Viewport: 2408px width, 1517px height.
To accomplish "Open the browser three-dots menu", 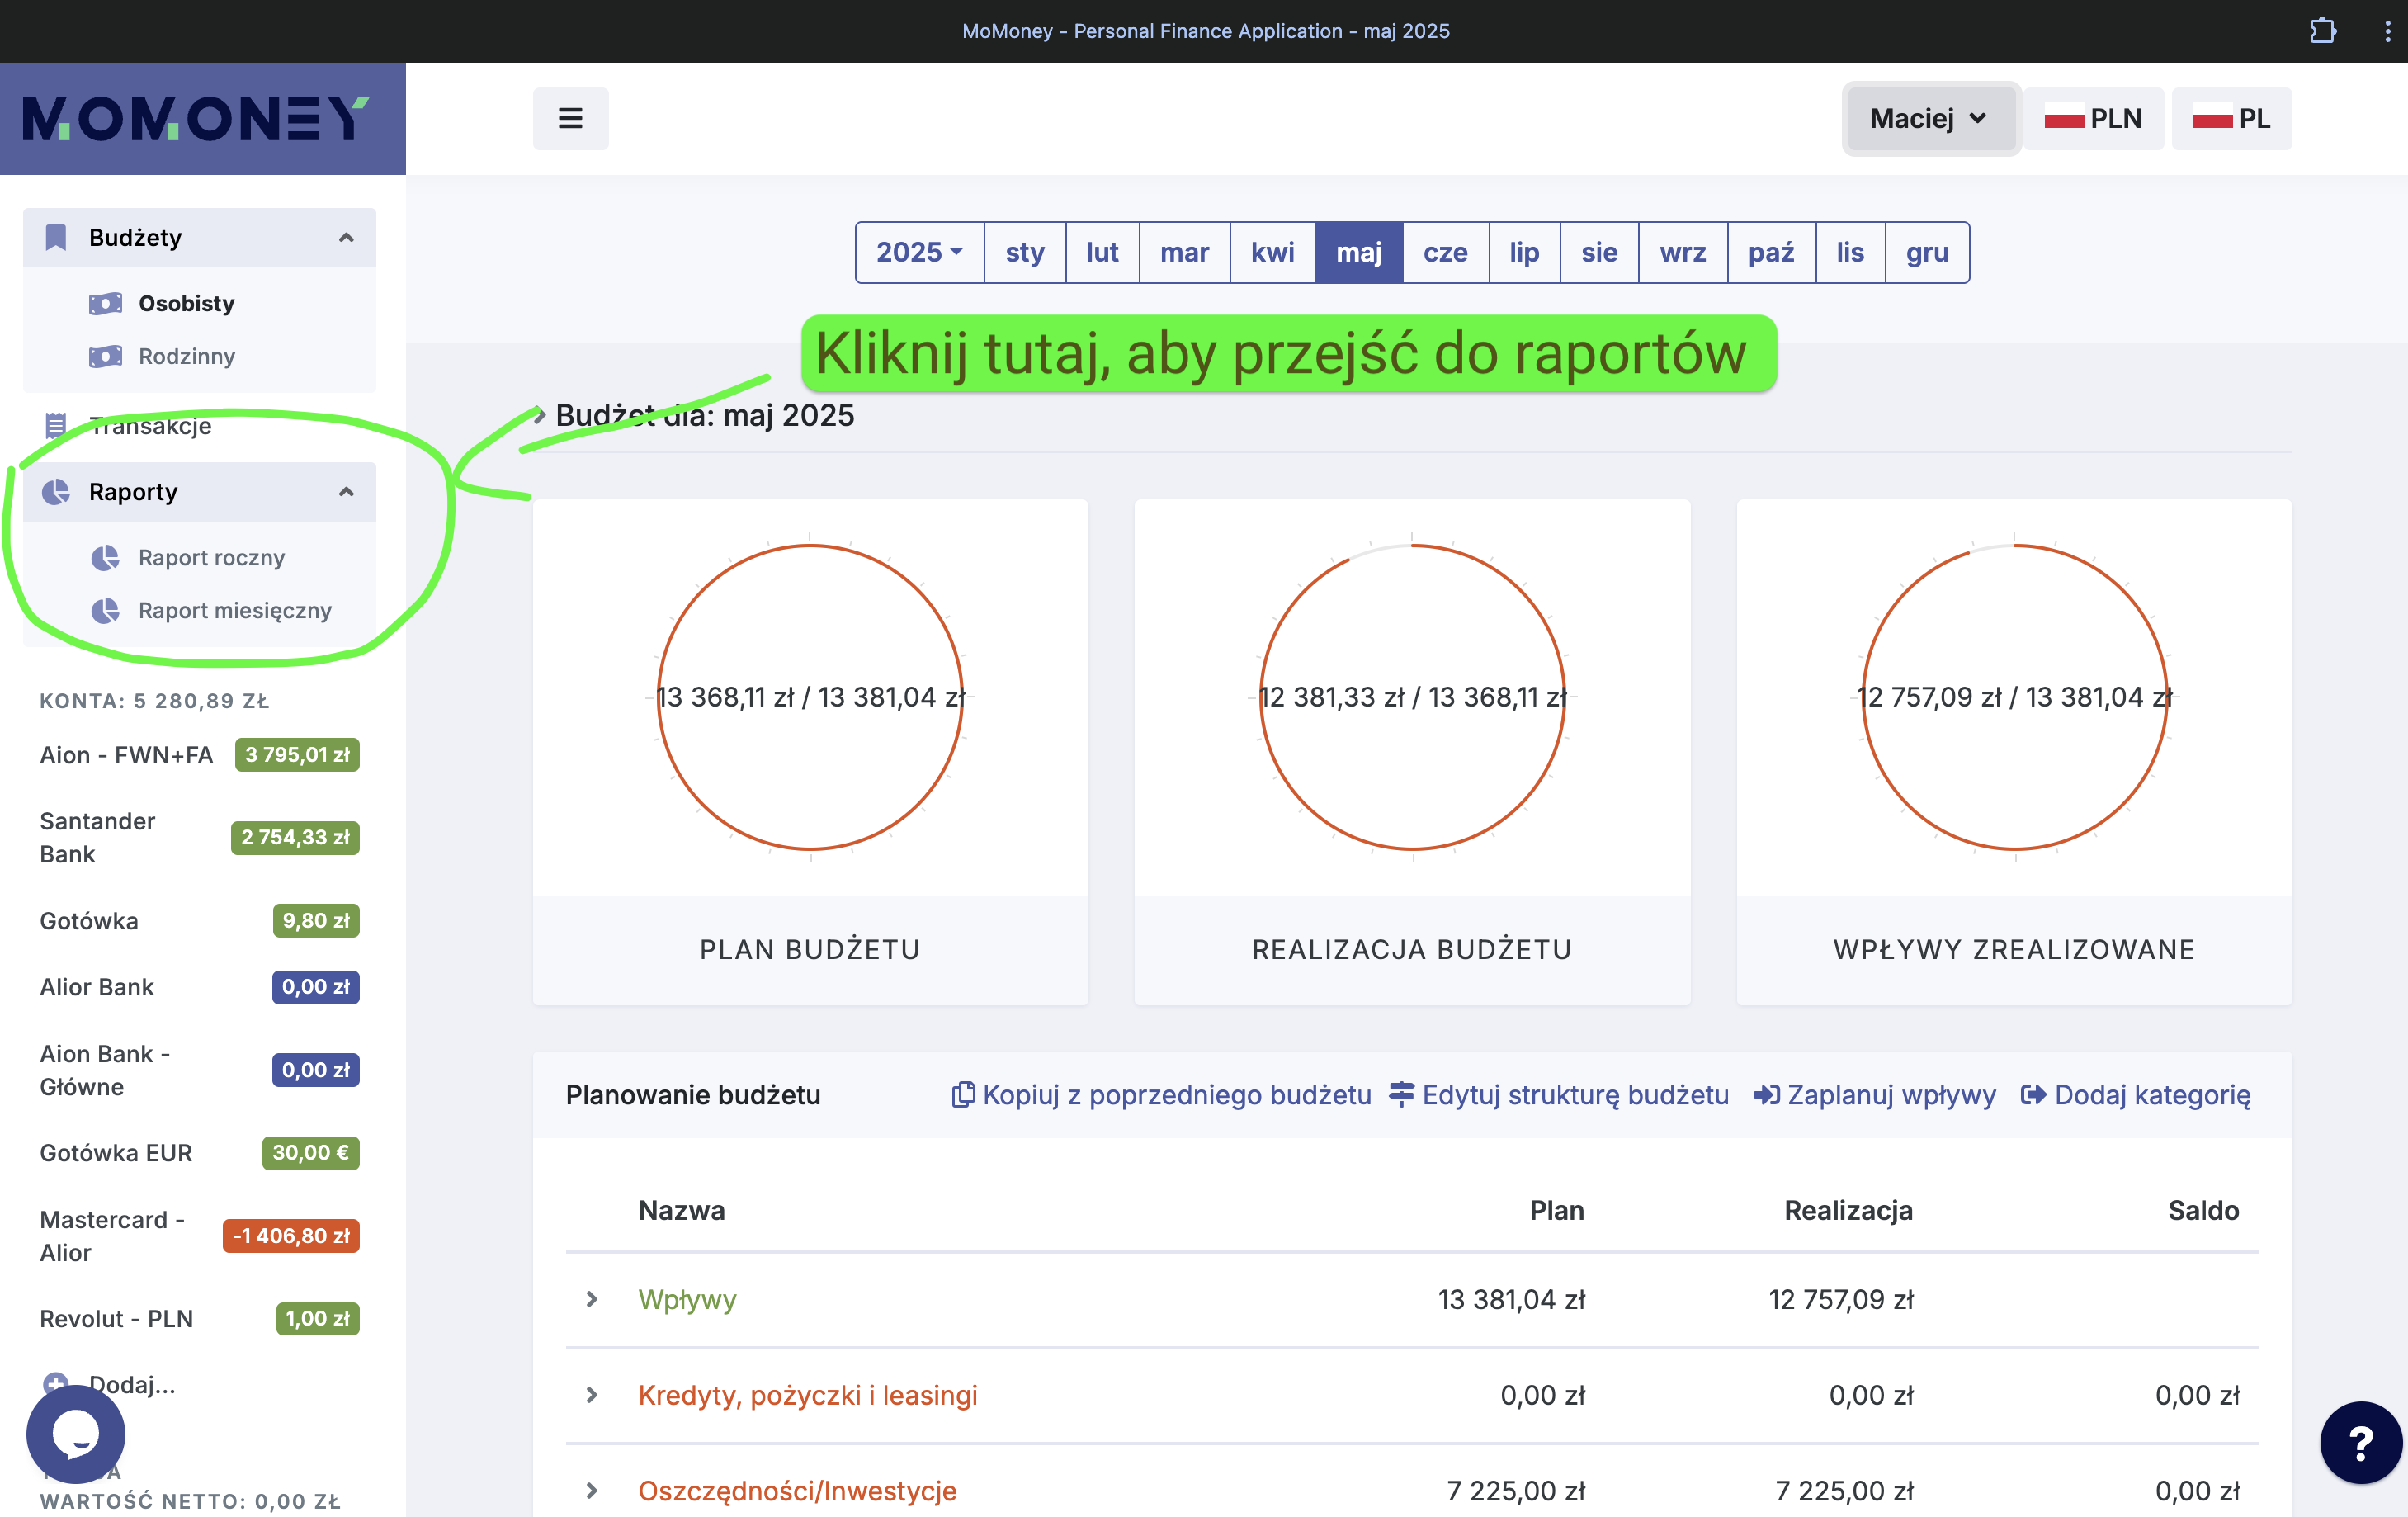I will pos(2387,30).
